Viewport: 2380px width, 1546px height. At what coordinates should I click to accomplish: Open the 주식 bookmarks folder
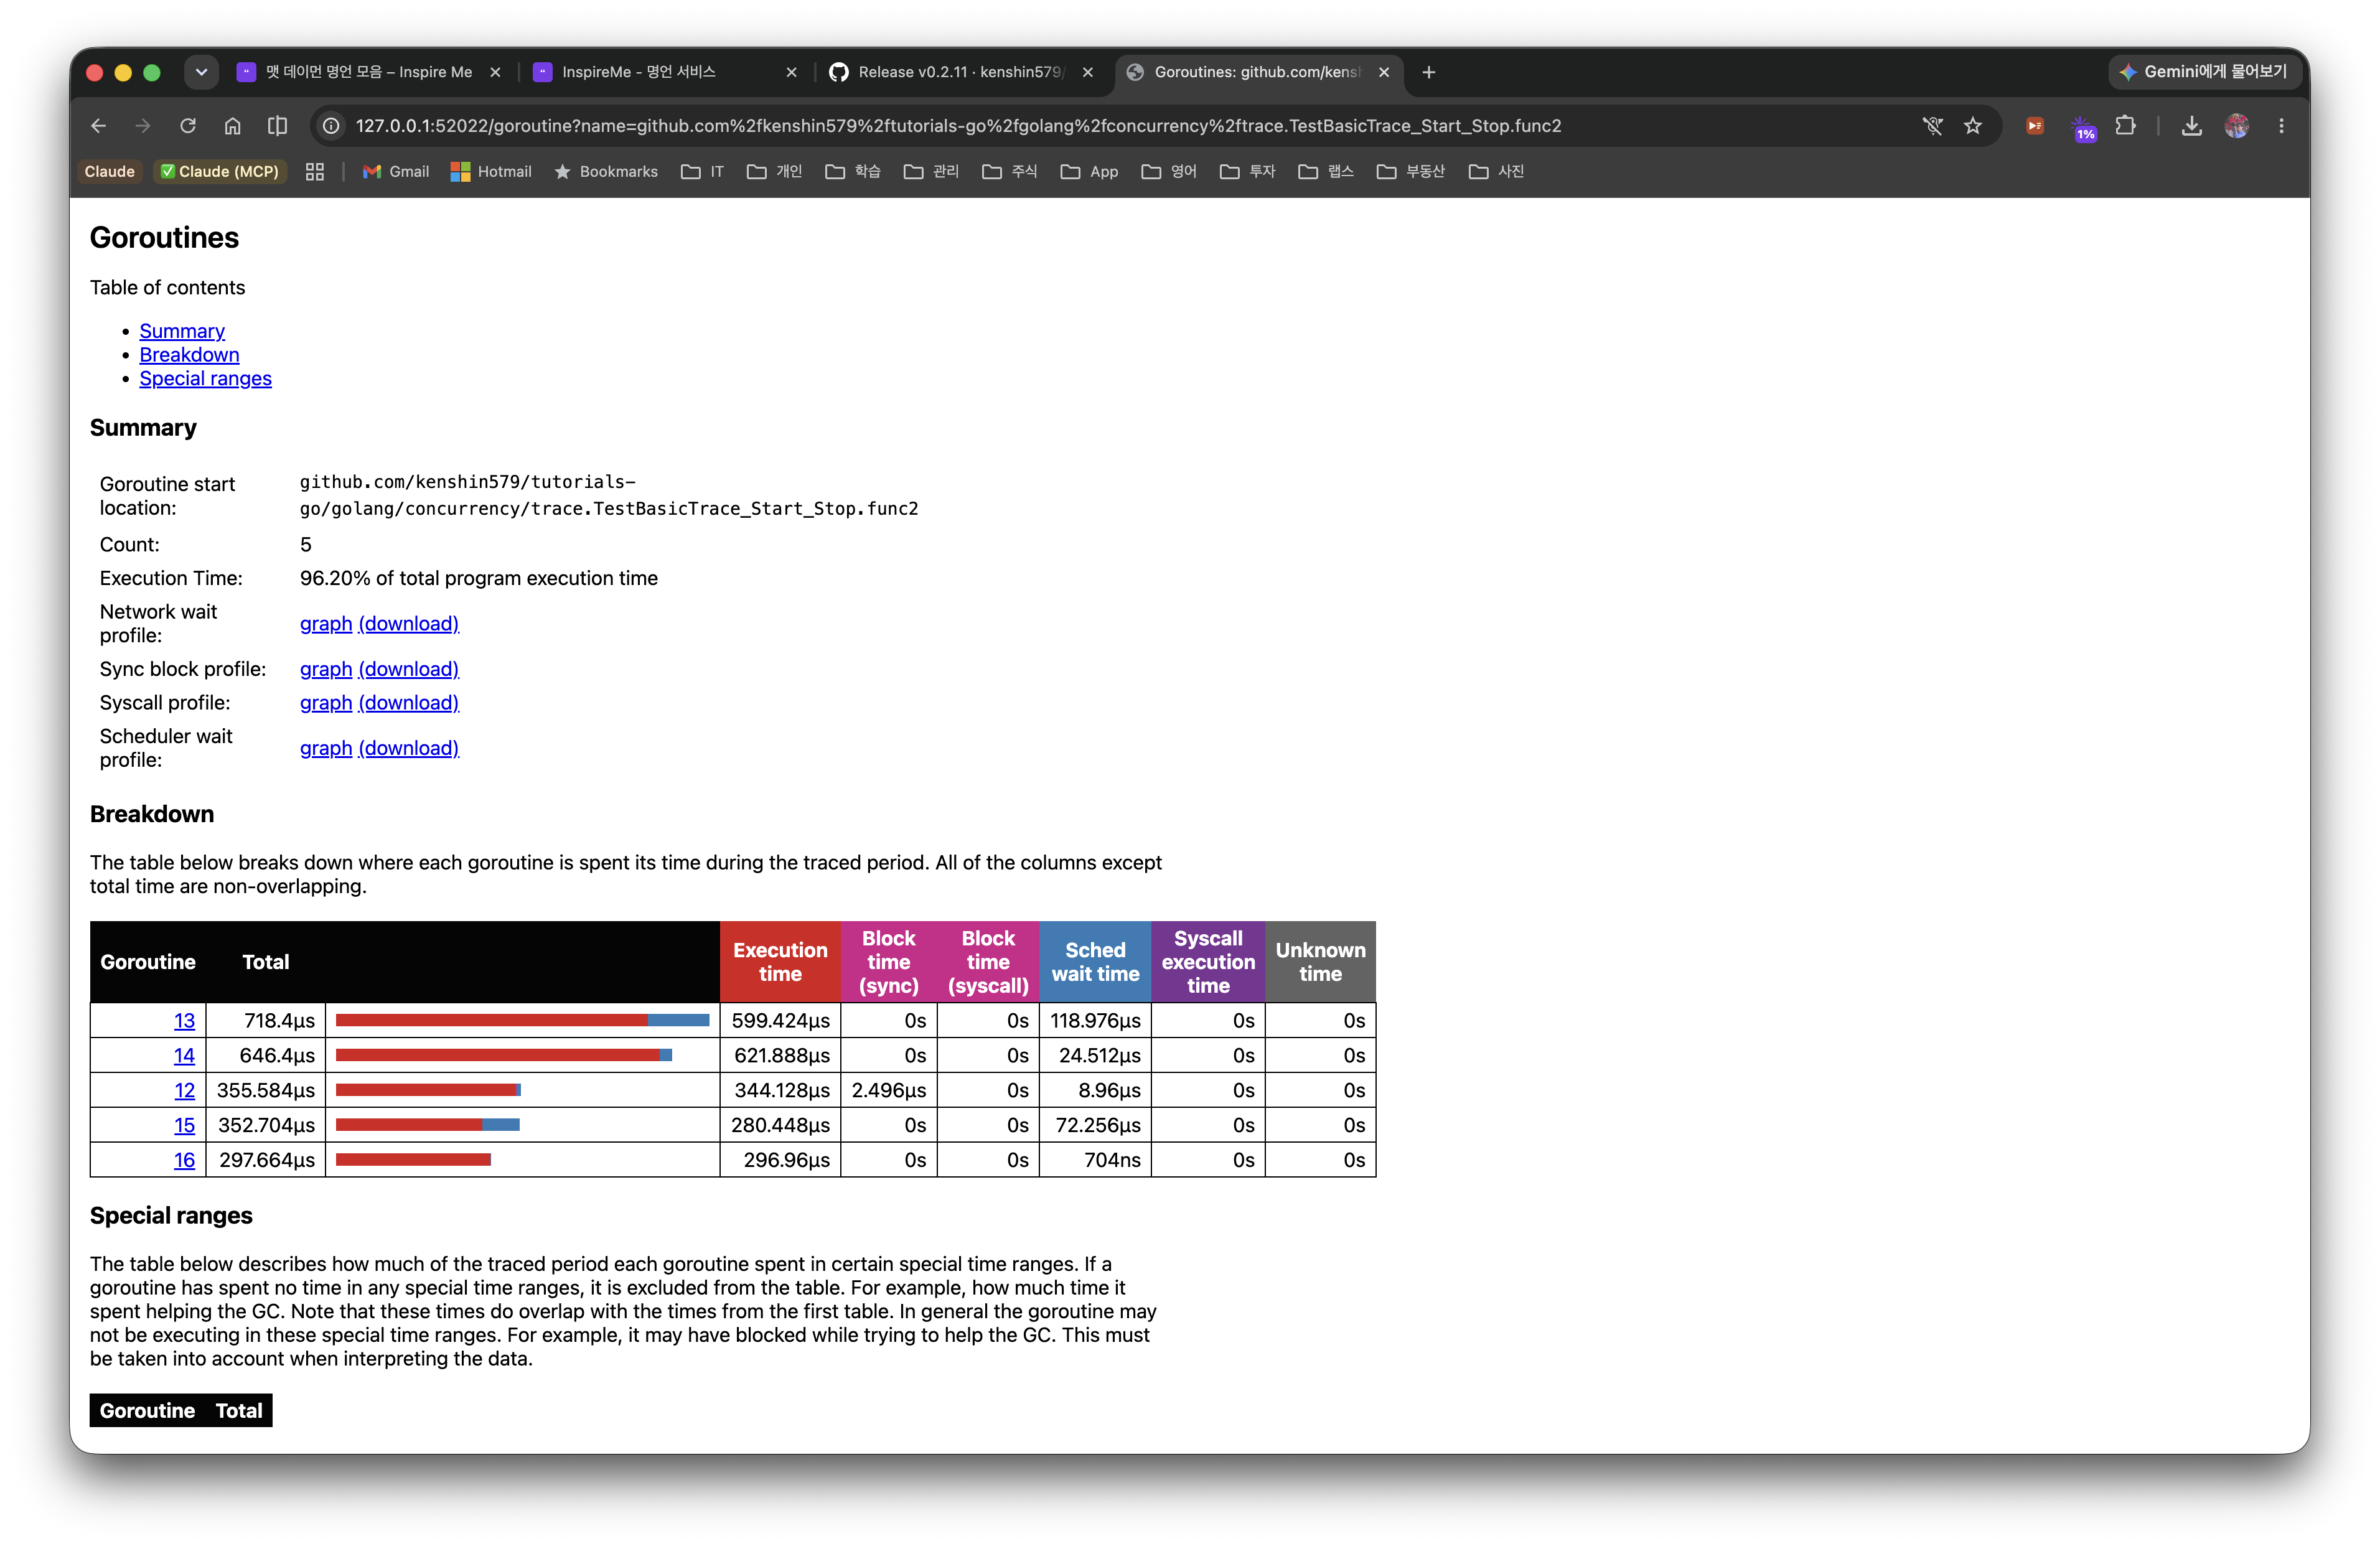click(x=1010, y=172)
